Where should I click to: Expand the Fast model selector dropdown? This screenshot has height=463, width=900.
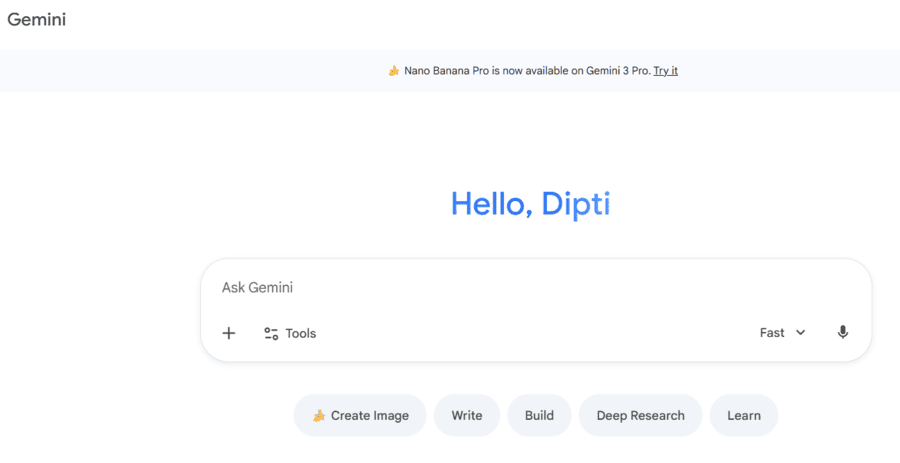783,333
